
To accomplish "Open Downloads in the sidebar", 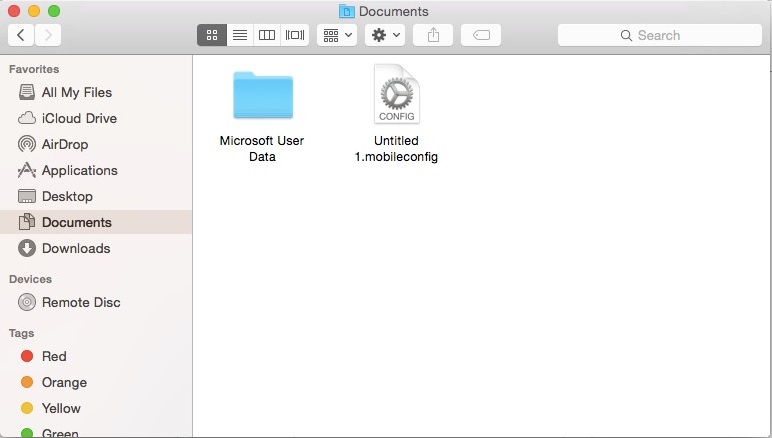I will tap(96, 248).
